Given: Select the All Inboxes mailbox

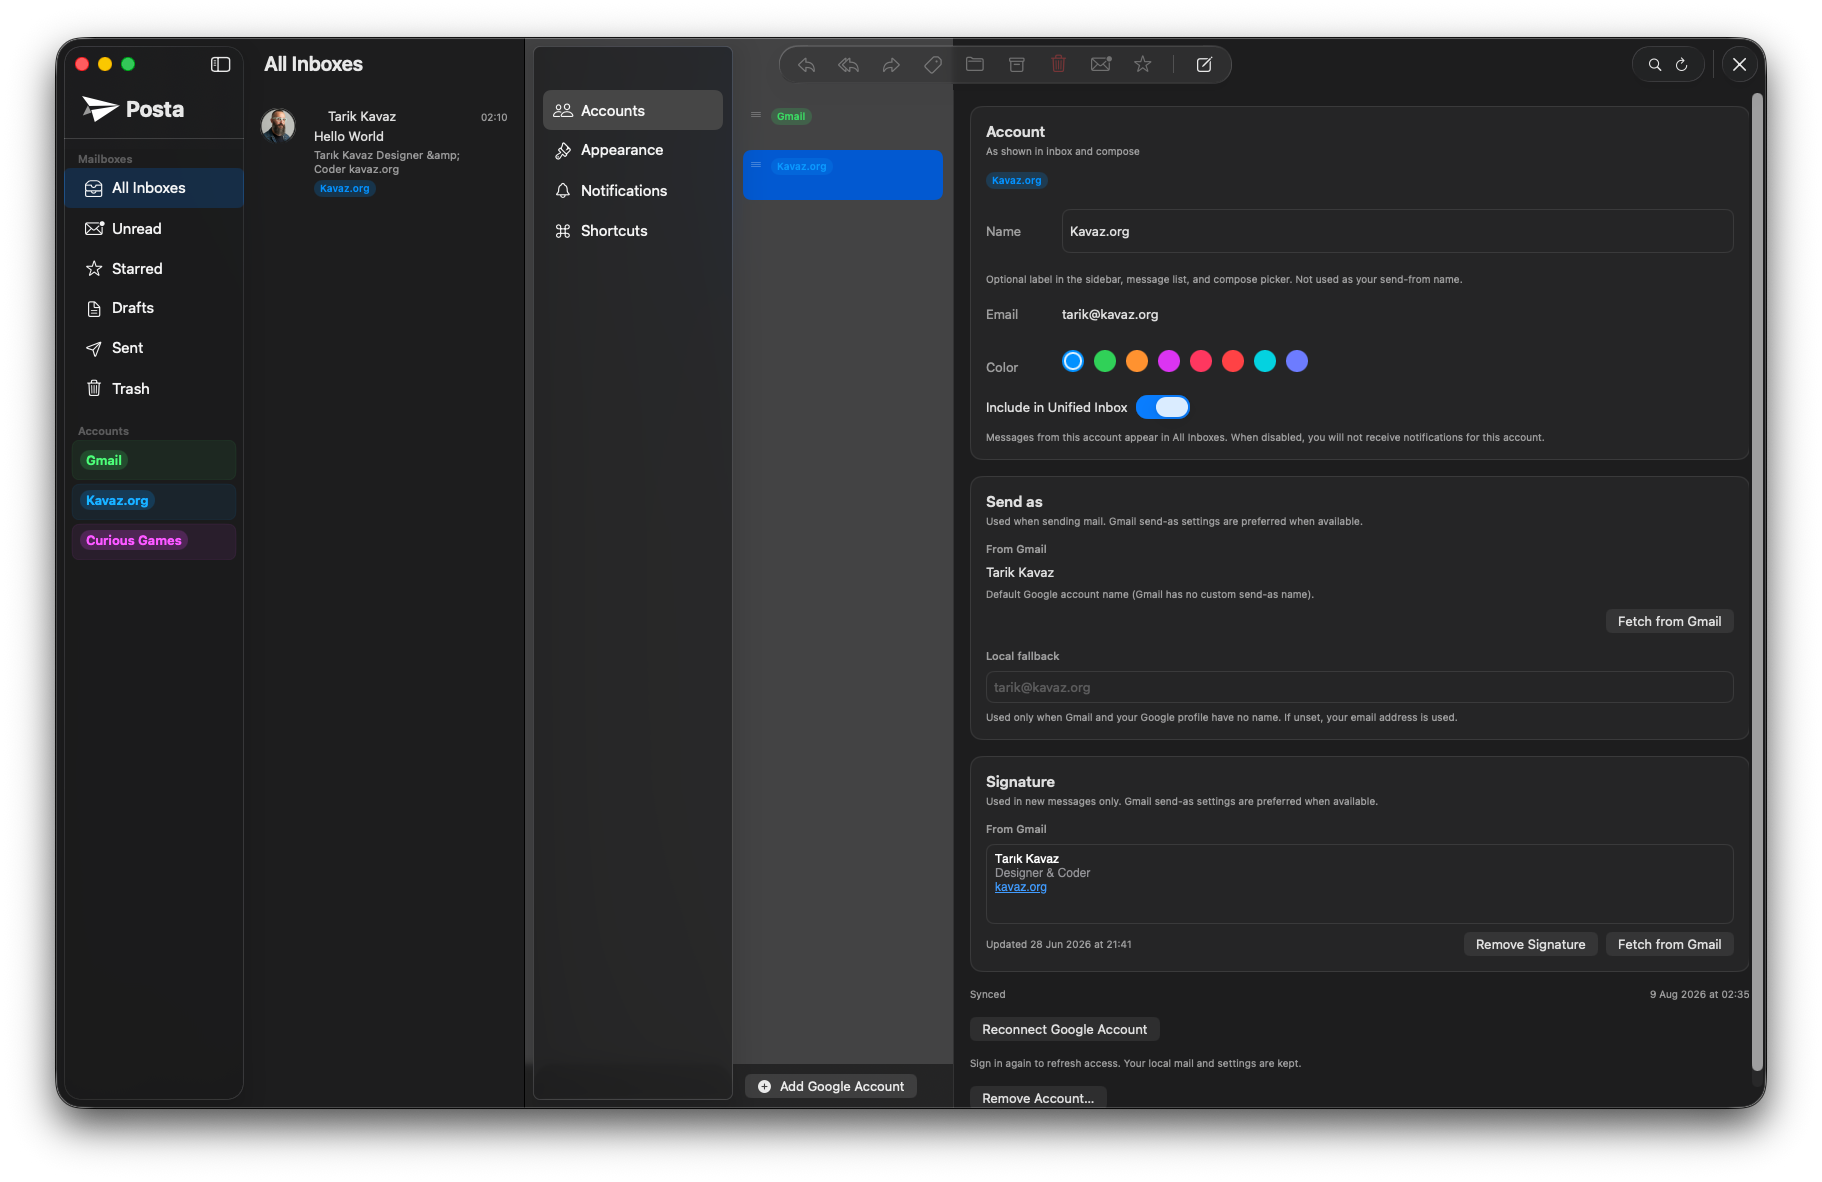Looking at the screenshot, I should pyautogui.click(x=154, y=188).
